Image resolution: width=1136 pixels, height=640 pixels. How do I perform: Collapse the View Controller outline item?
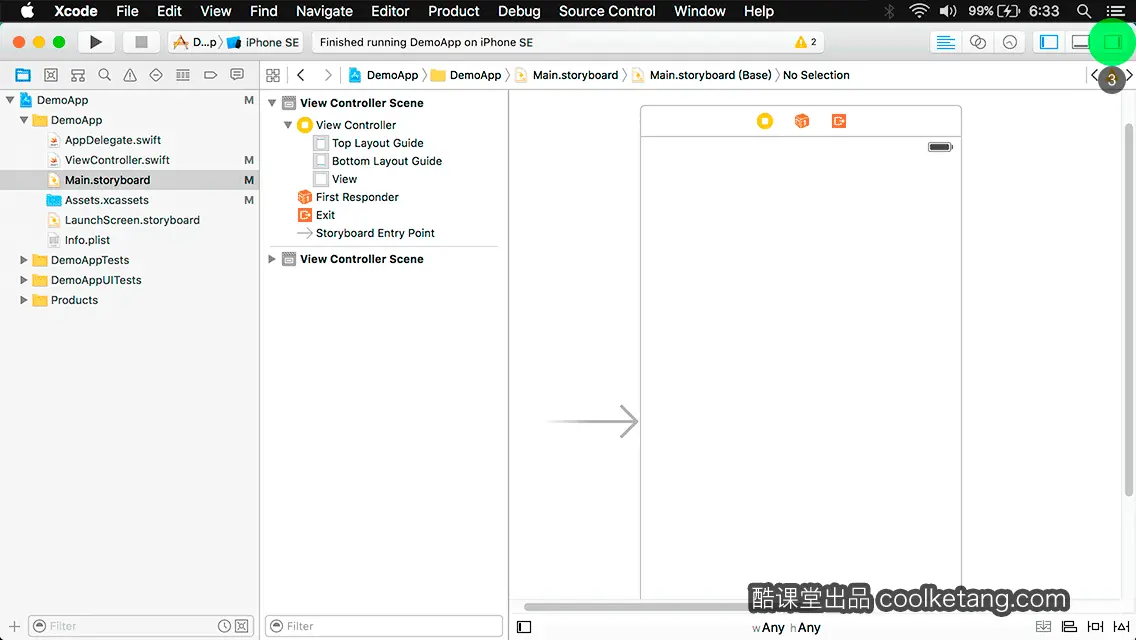(x=288, y=125)
